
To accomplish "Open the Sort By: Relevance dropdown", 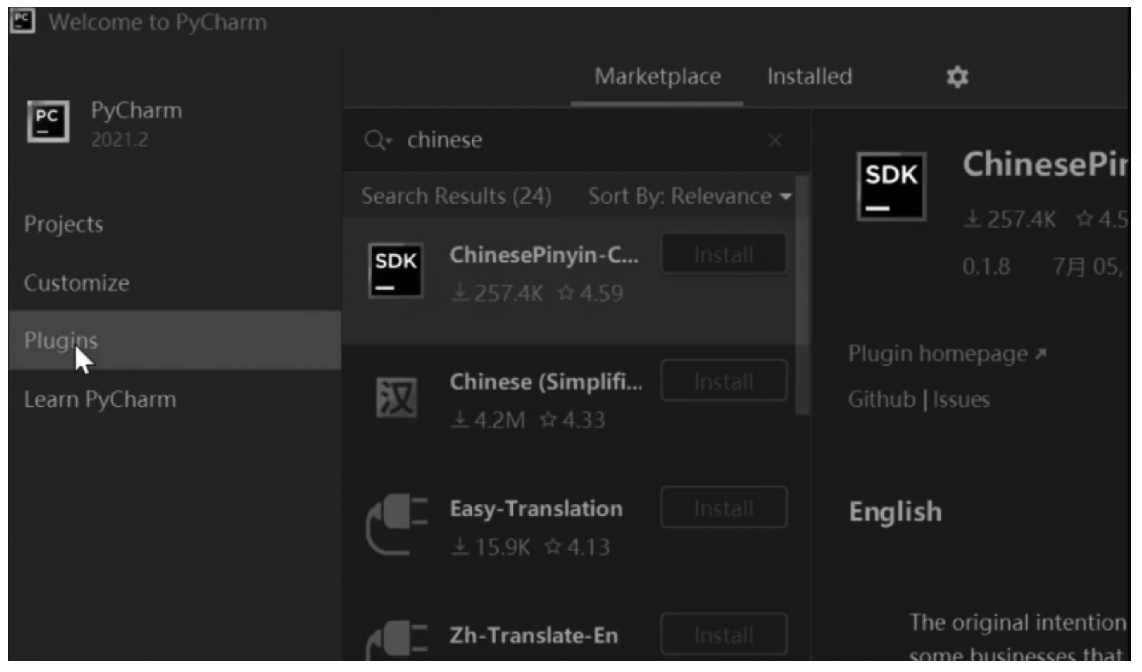I will click(690, 196).
